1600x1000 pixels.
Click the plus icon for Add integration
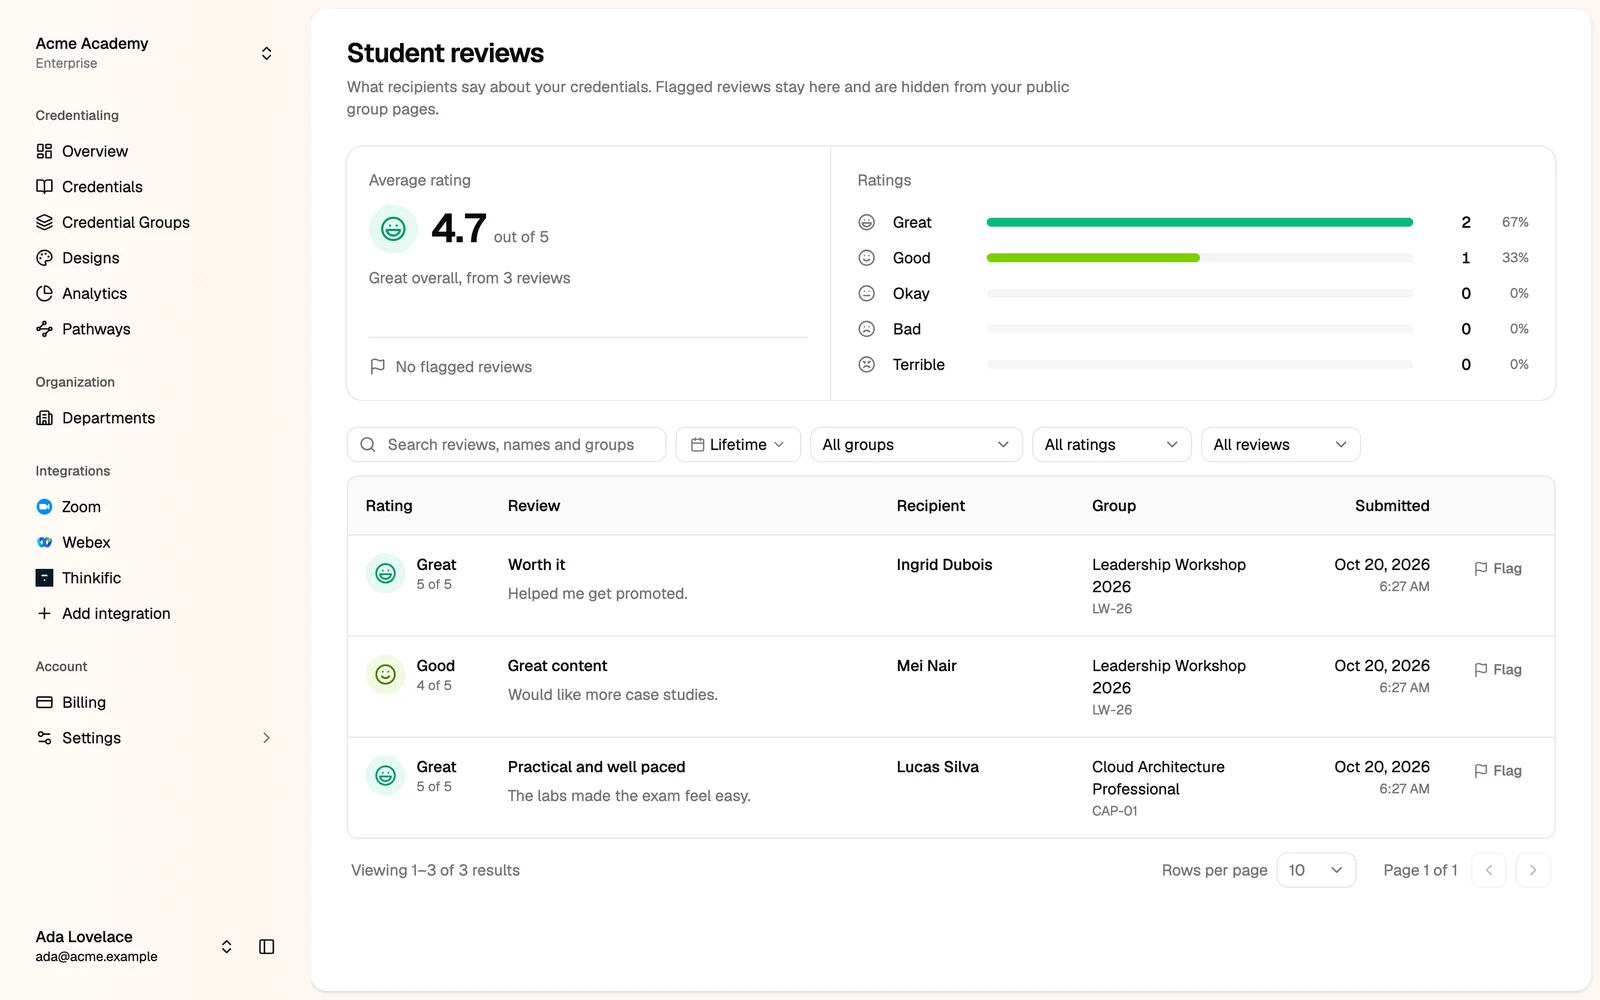tap(44, 613)
